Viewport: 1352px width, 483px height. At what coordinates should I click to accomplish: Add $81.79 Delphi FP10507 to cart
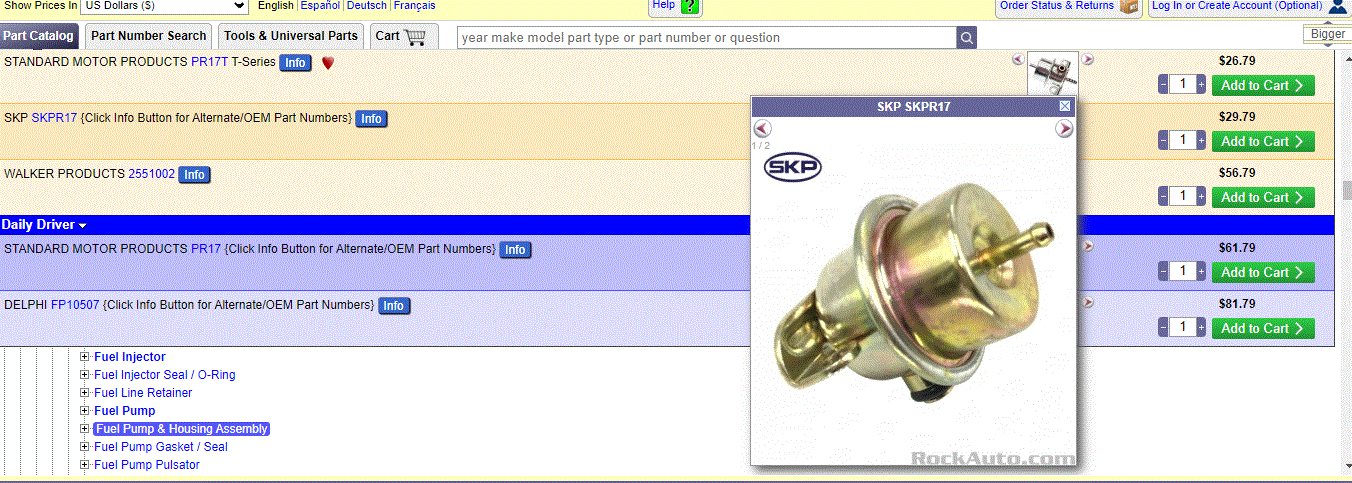(x=1263, y=328)
